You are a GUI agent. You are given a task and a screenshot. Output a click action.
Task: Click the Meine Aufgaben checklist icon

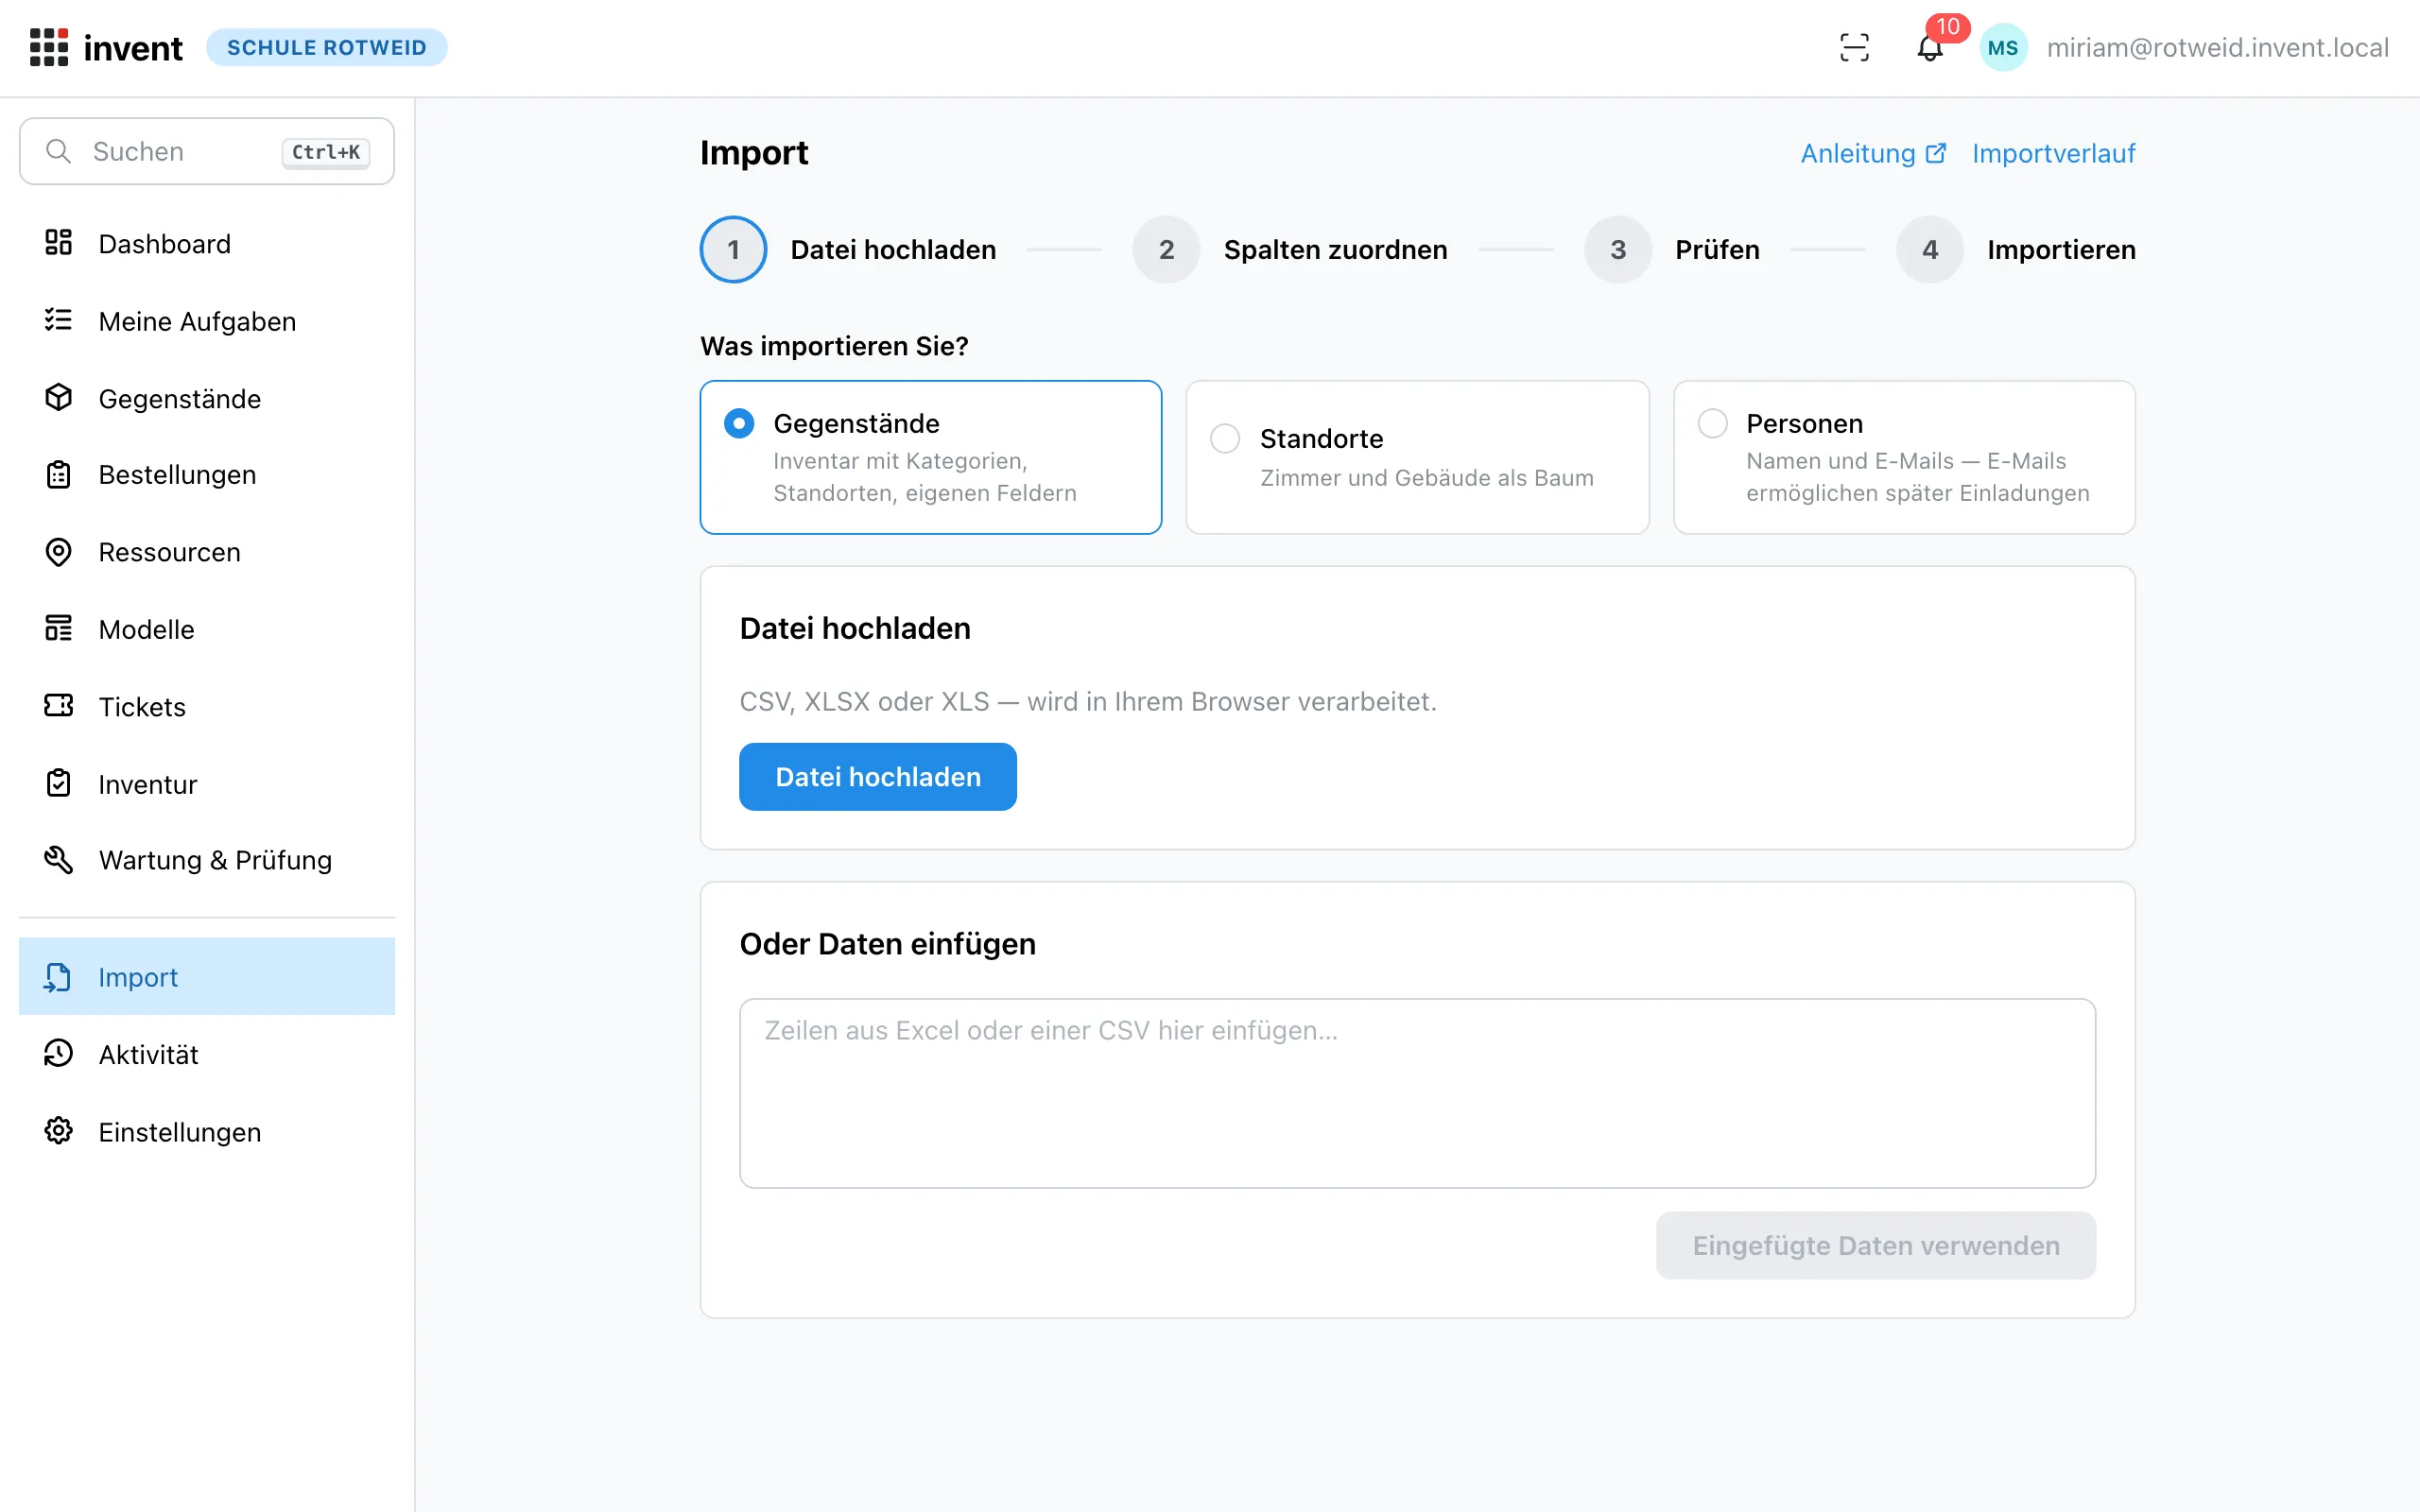coord(59,320)
